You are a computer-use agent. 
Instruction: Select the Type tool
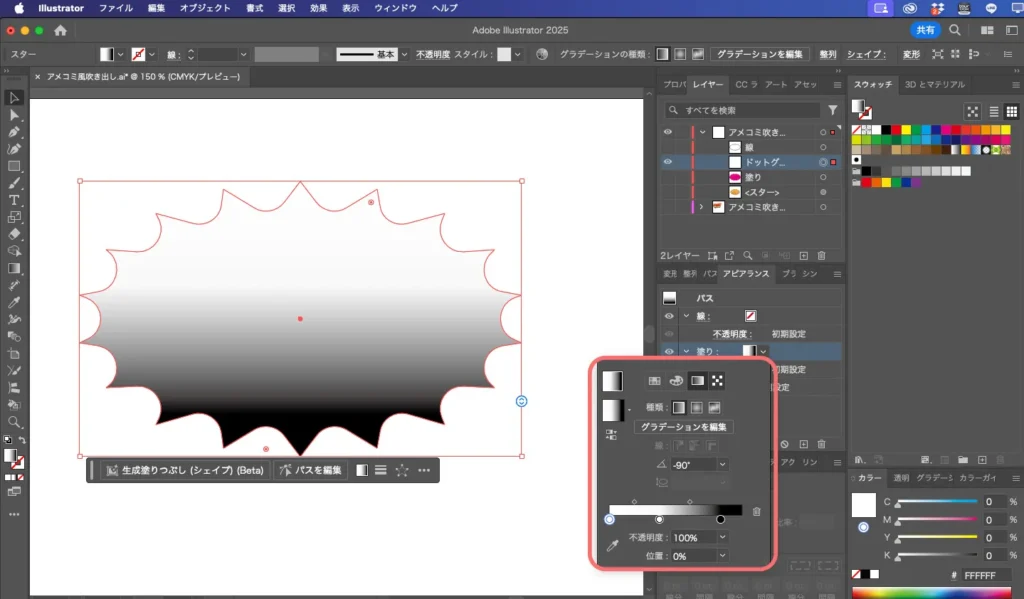pyautogui.click(x=14, y=200)
